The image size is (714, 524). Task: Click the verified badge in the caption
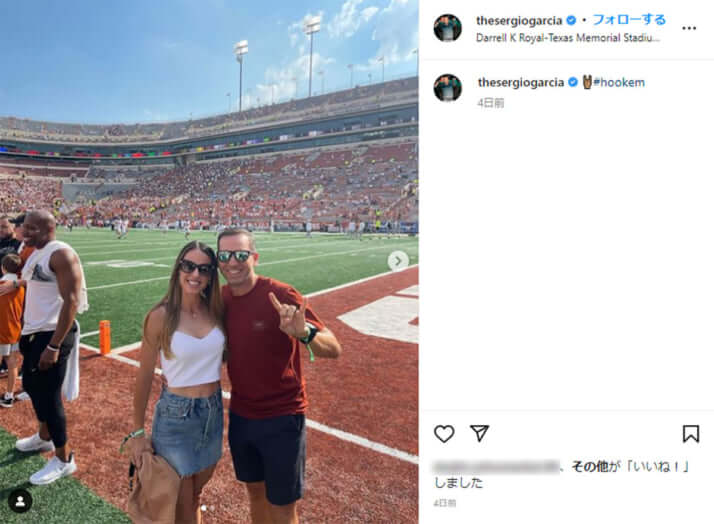click(573, 82)
